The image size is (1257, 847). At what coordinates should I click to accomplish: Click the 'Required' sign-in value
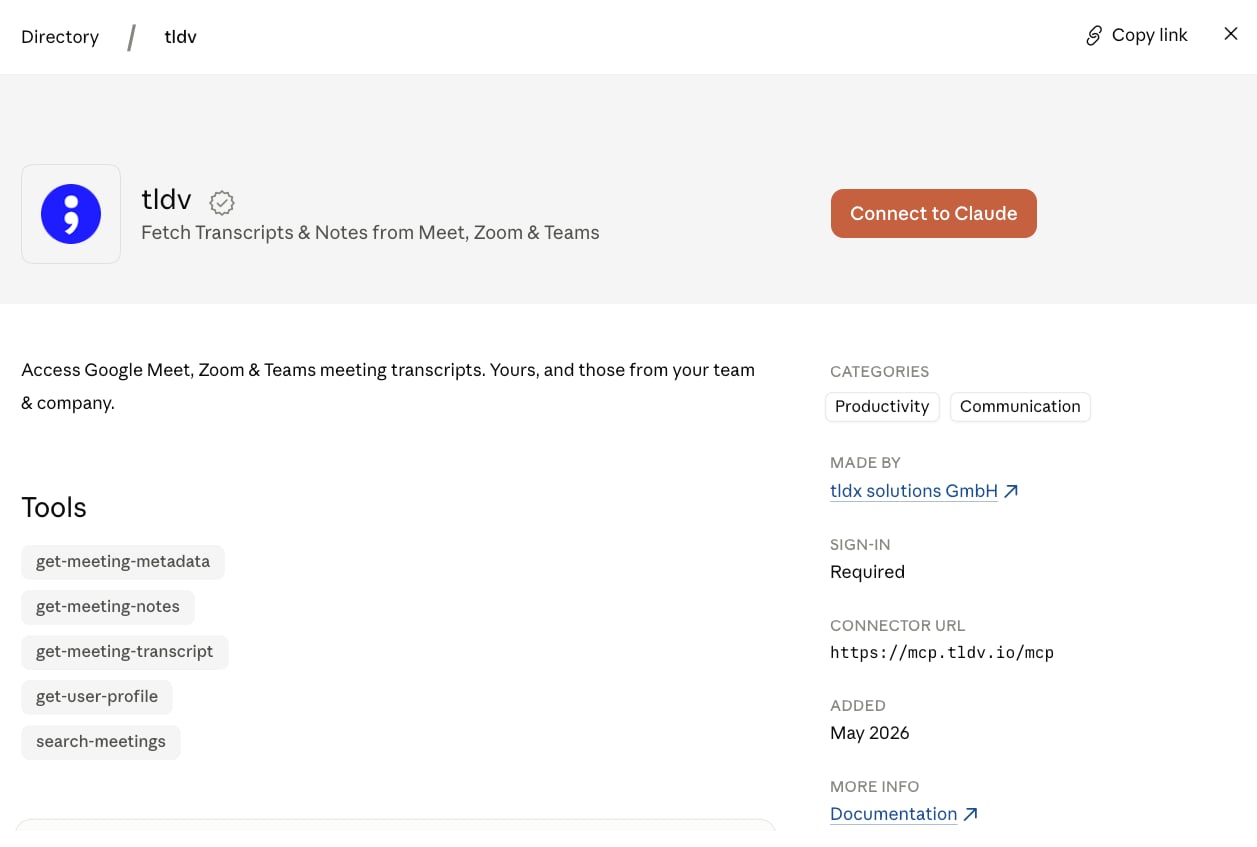click(x=867, y=572)
